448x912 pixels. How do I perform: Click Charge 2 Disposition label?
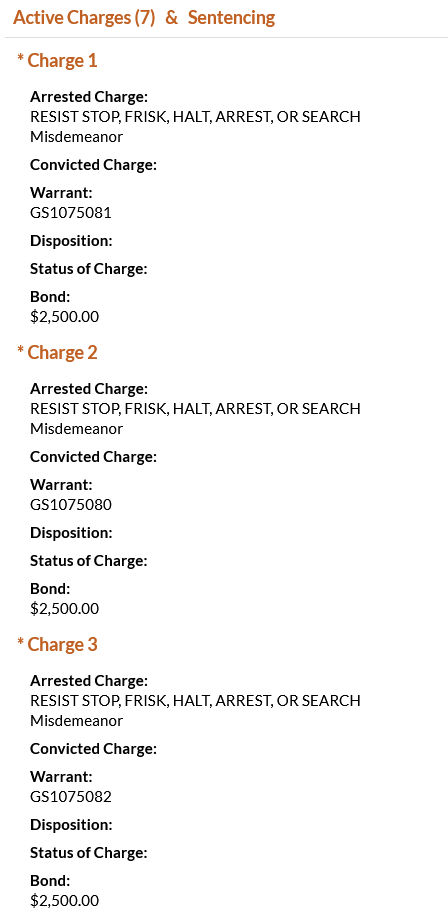pyautogui.click(x=71, y=533)
